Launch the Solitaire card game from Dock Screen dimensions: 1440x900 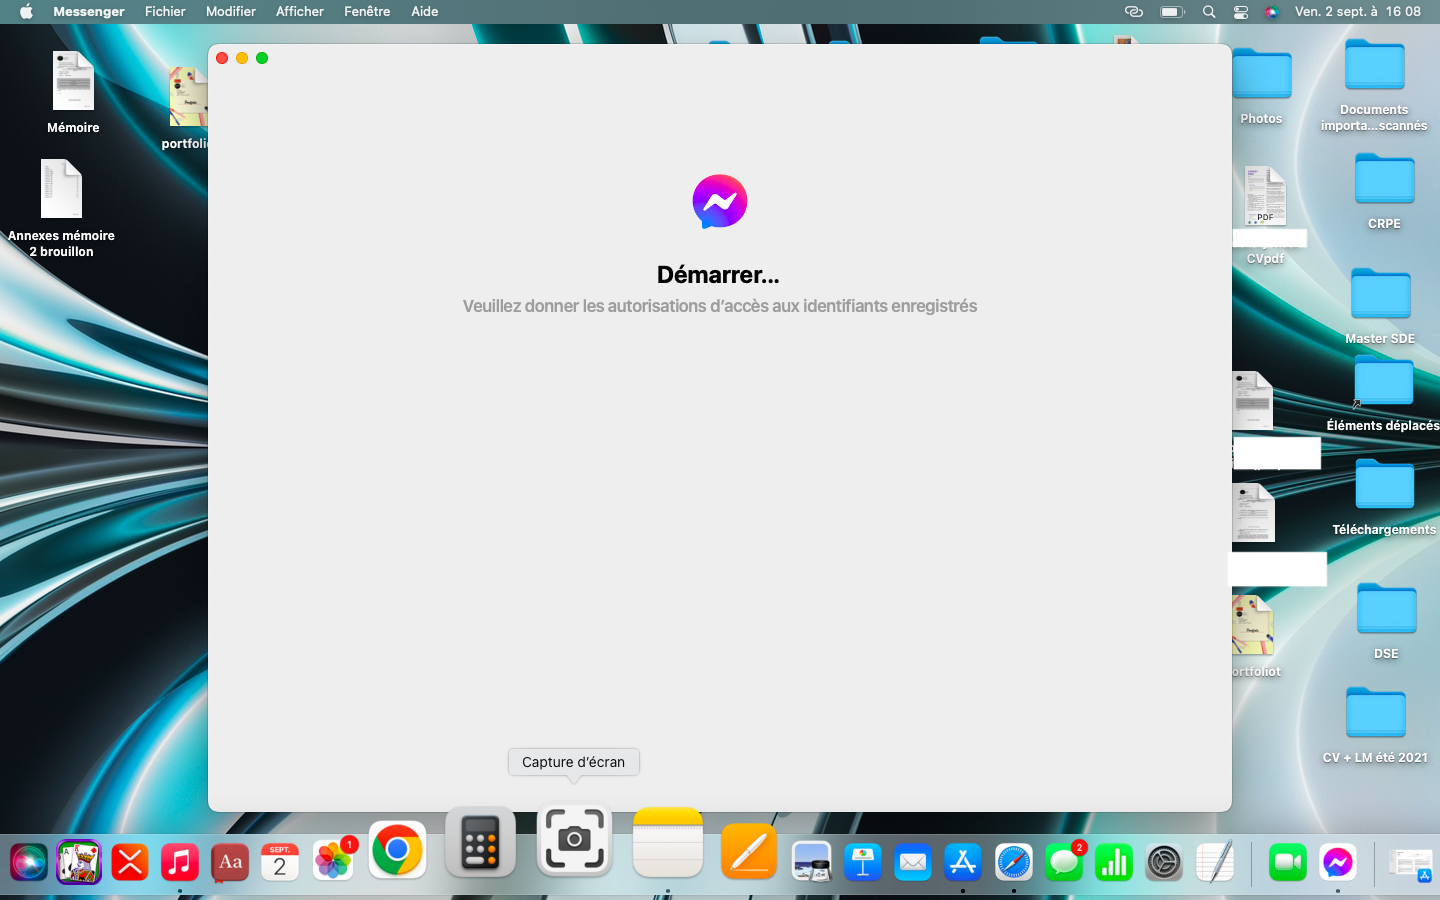click(x=79, y=862)
